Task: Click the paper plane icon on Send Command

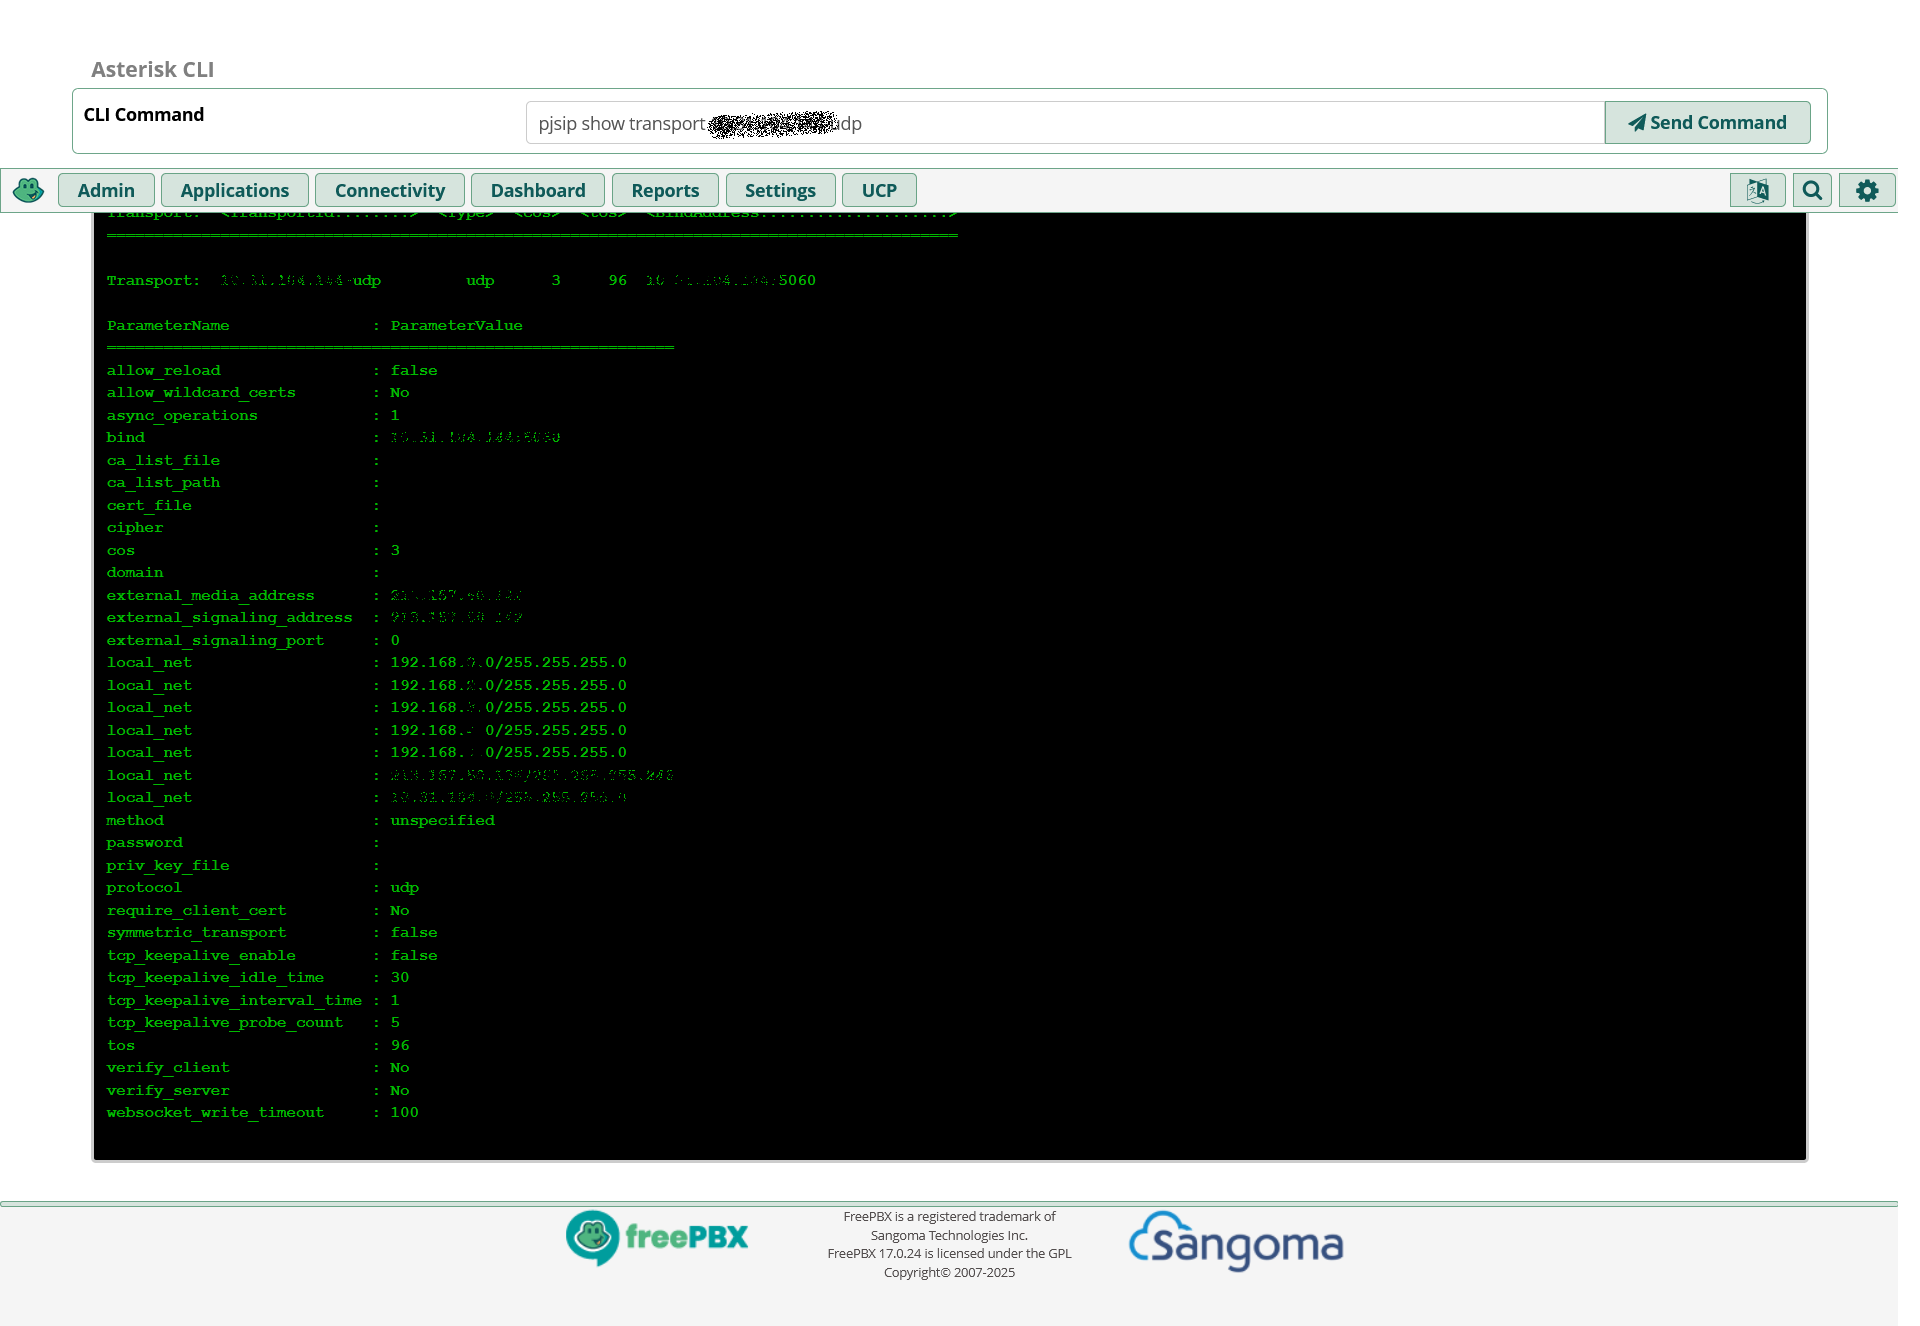Action: (1636, 123)
